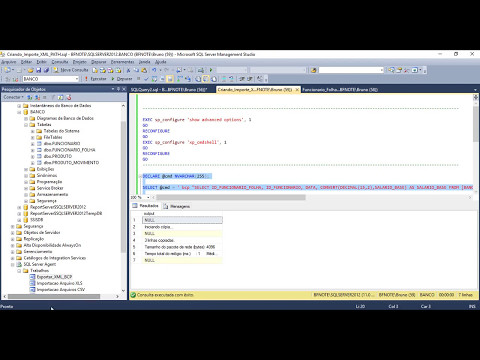480x360 pixels.
Task: Click the Parse checkmark icon
Action: coord(146,79)
